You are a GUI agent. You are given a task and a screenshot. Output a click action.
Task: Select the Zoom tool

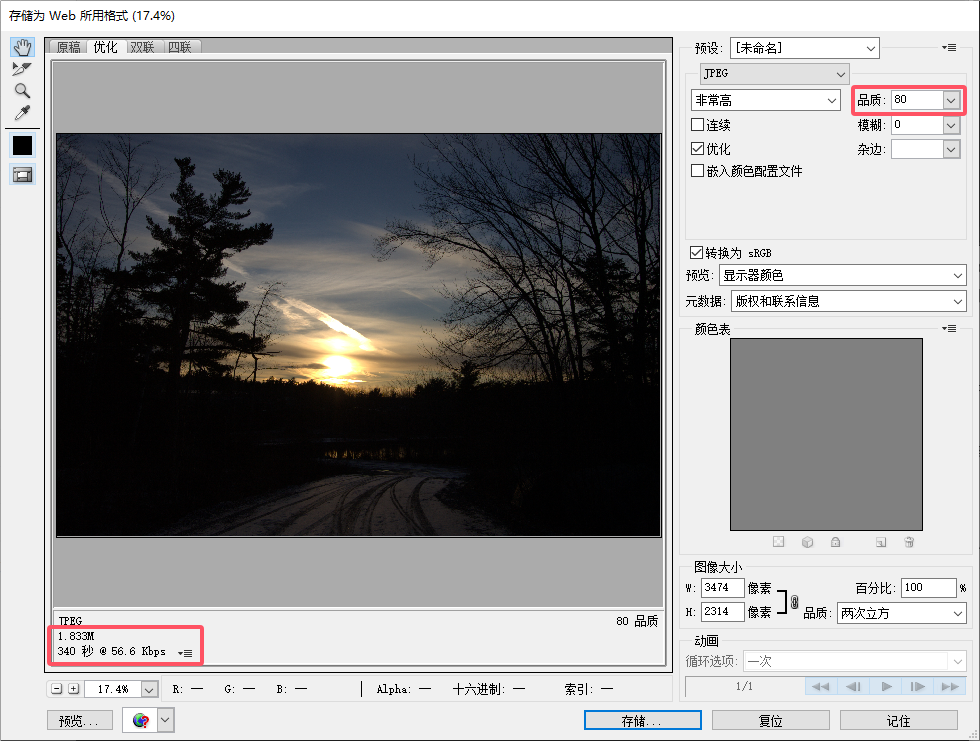click(22, 91)
